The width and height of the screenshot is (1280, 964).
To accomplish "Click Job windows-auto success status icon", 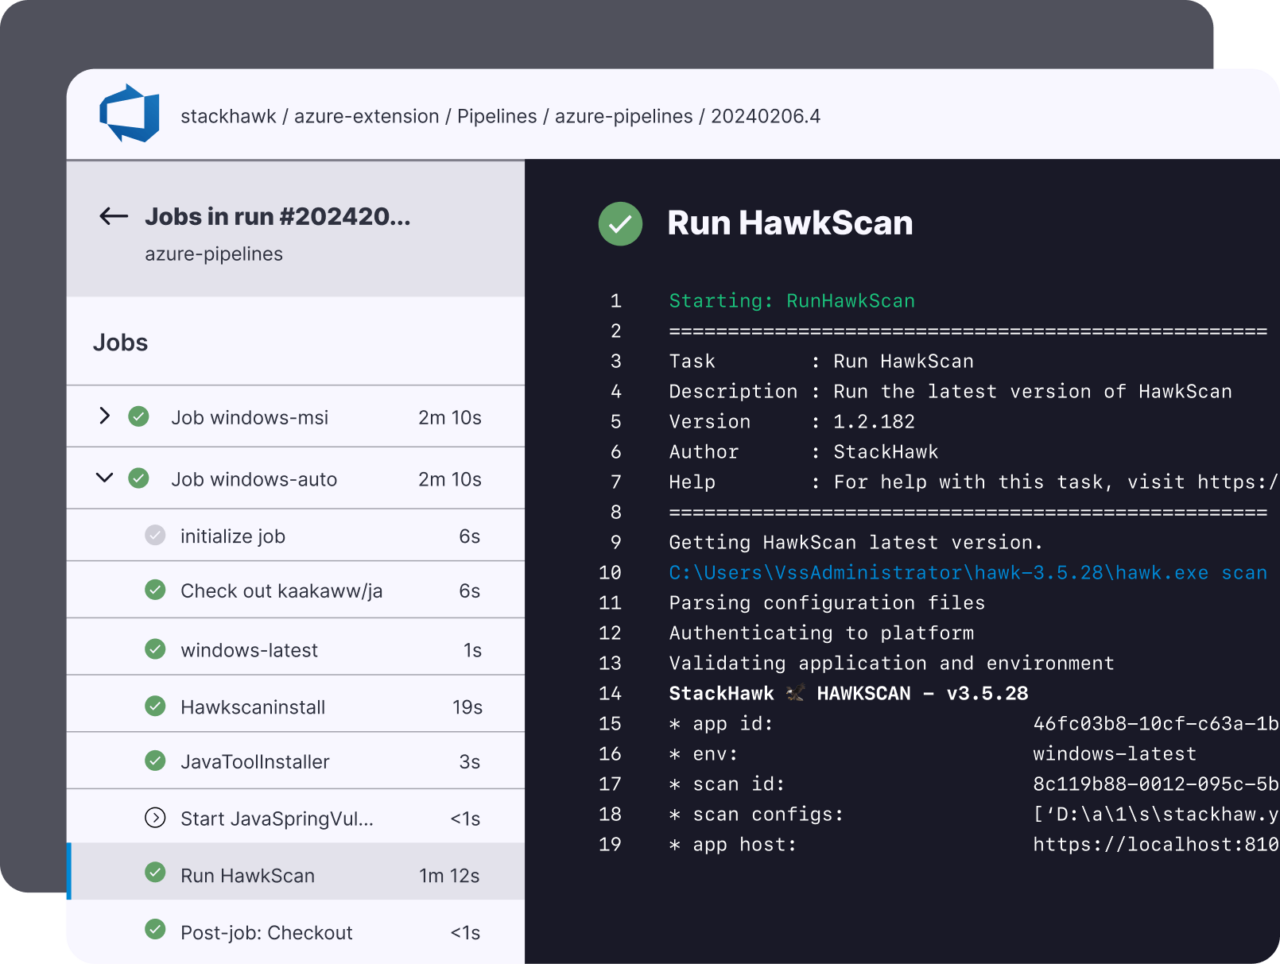I will [x=139, y=479].
